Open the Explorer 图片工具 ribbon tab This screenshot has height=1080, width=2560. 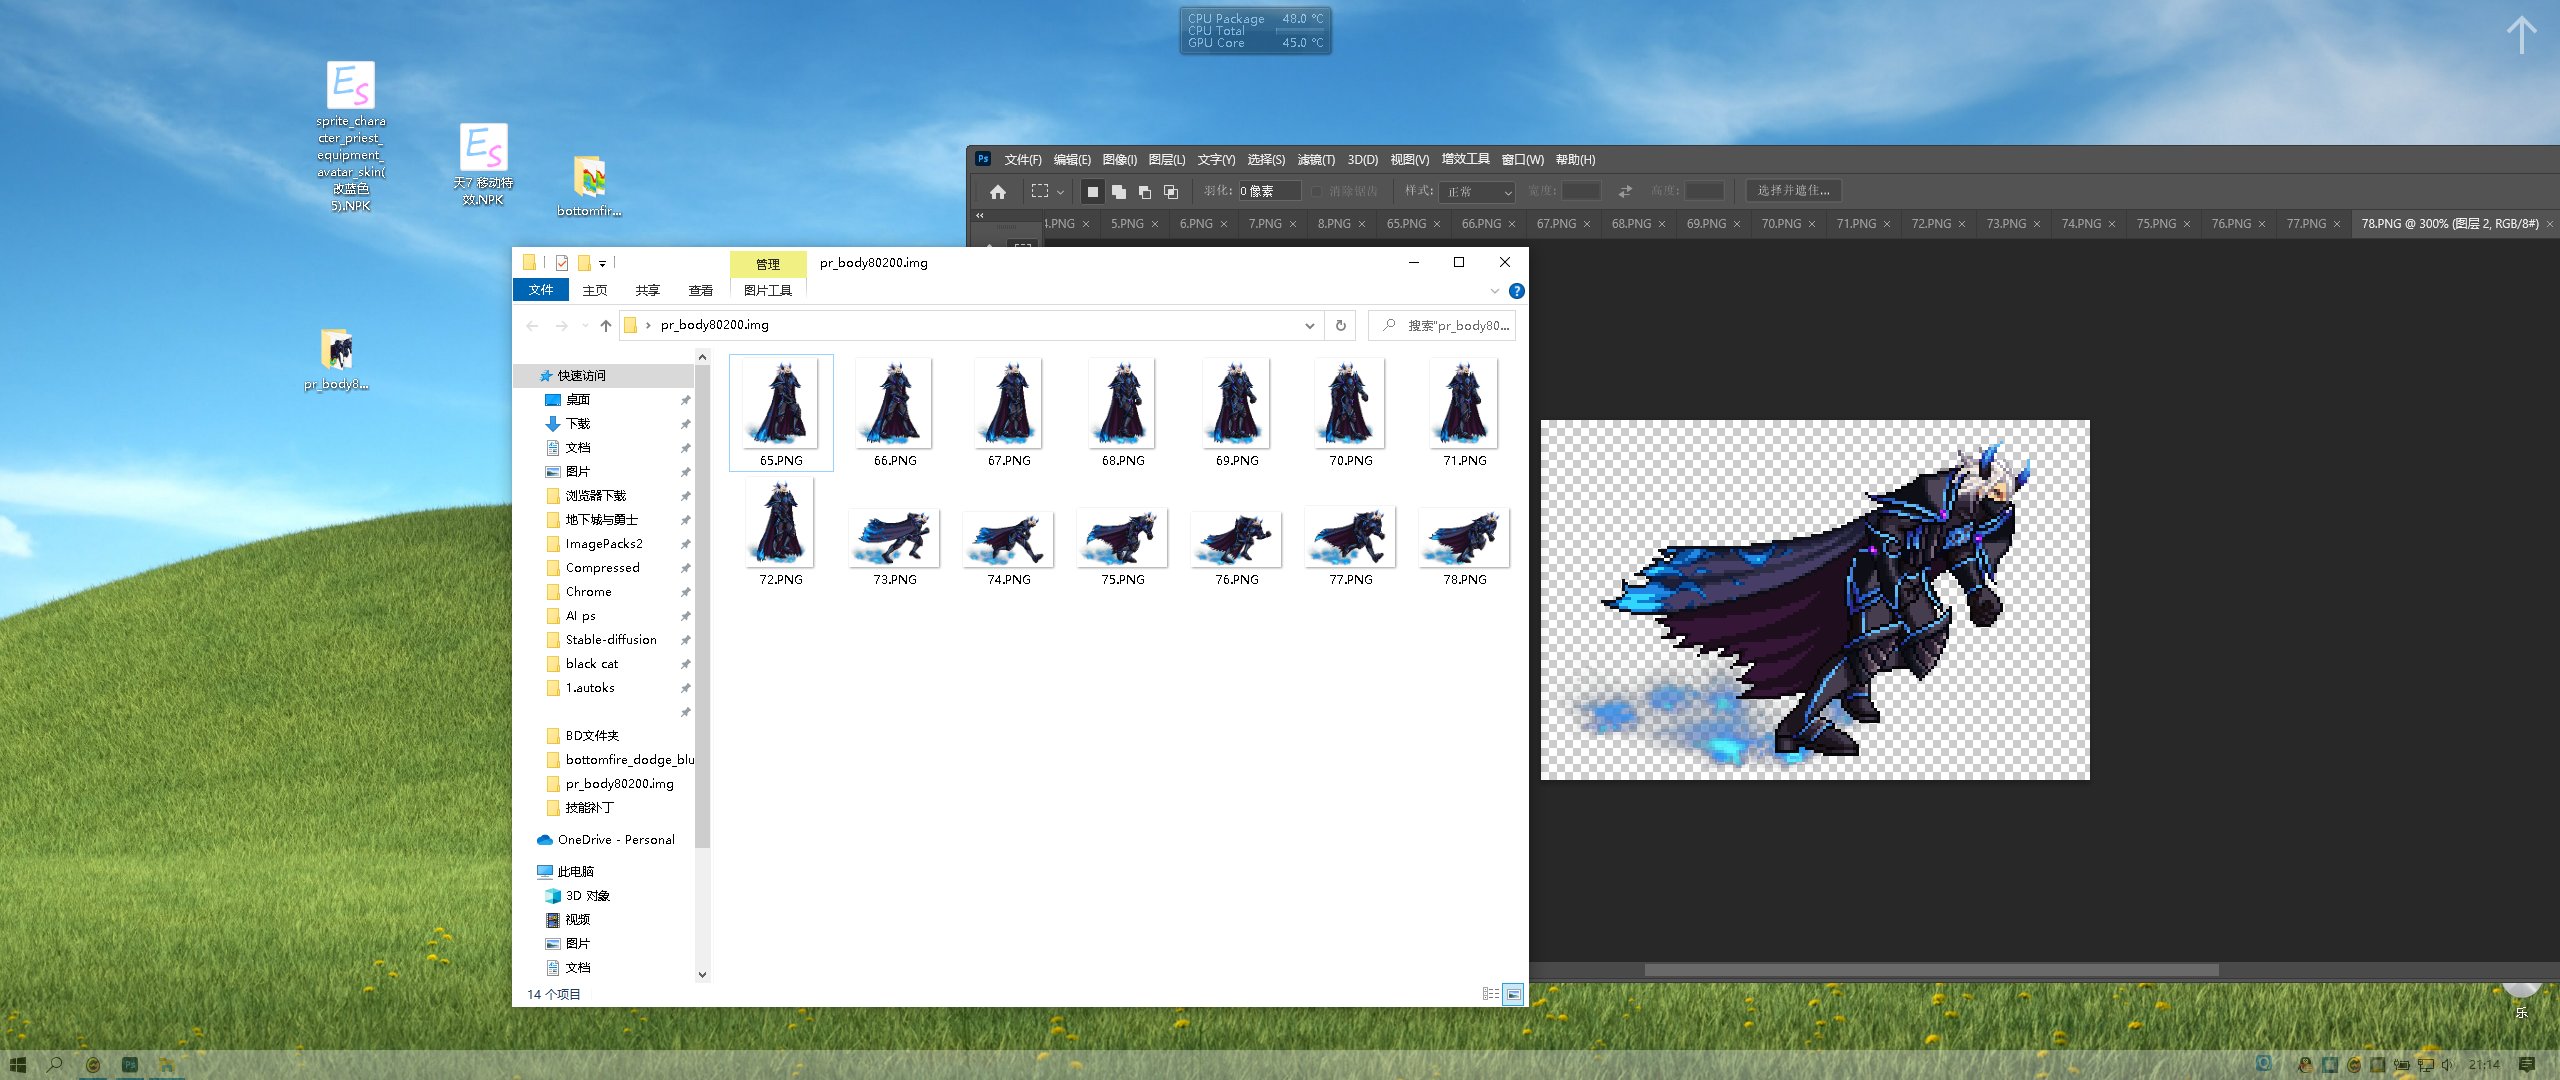pyautogui.click(x=768, y=291)
